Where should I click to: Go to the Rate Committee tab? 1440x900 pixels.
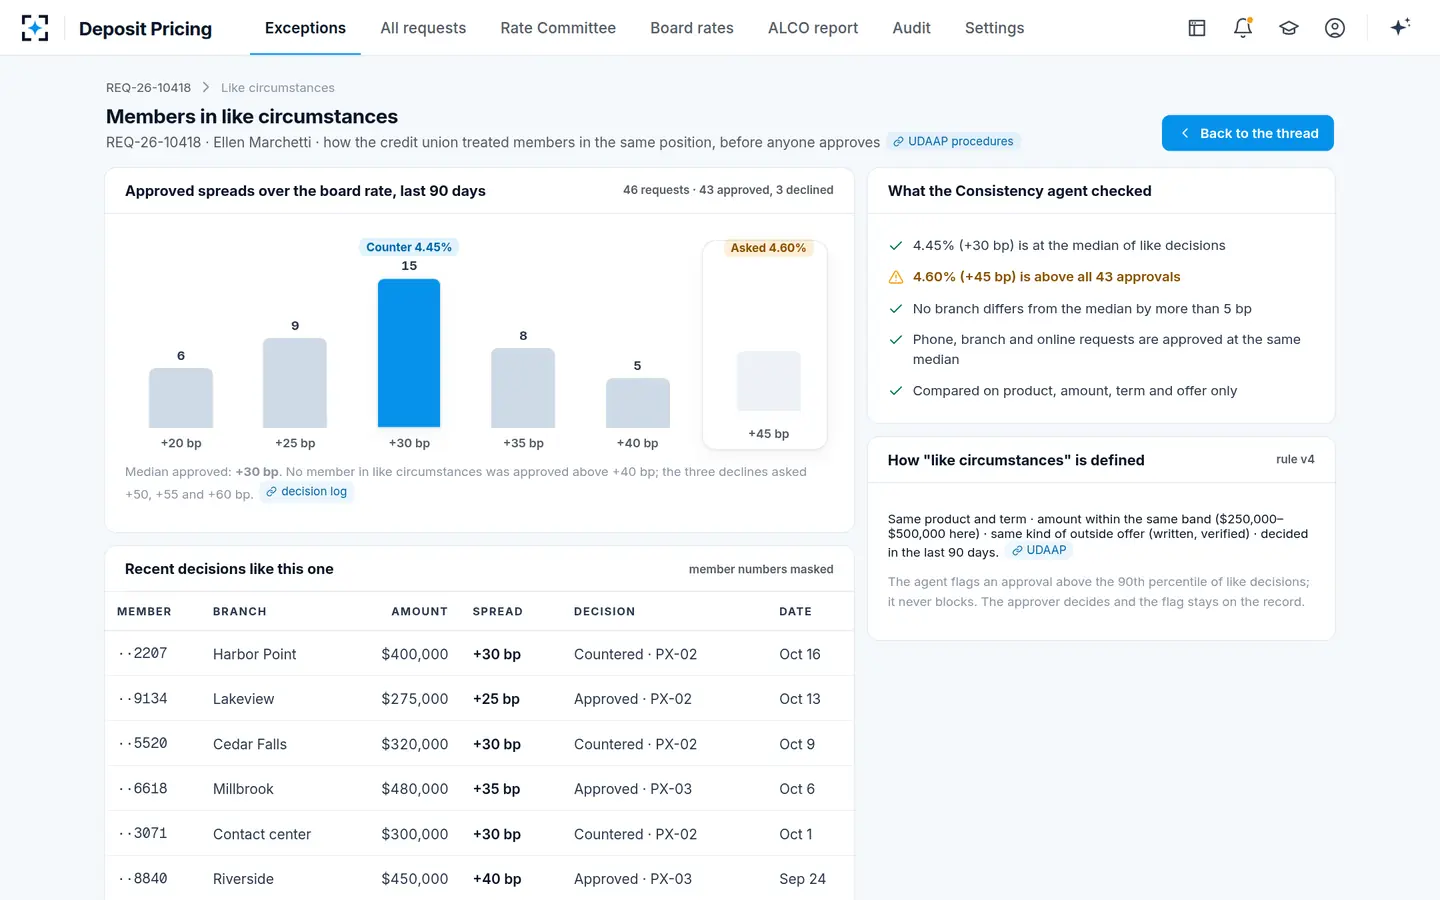[x=558, y=28]
